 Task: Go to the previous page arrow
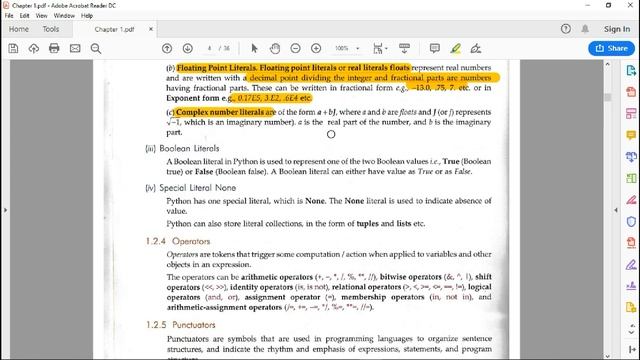tap(167, 49)
